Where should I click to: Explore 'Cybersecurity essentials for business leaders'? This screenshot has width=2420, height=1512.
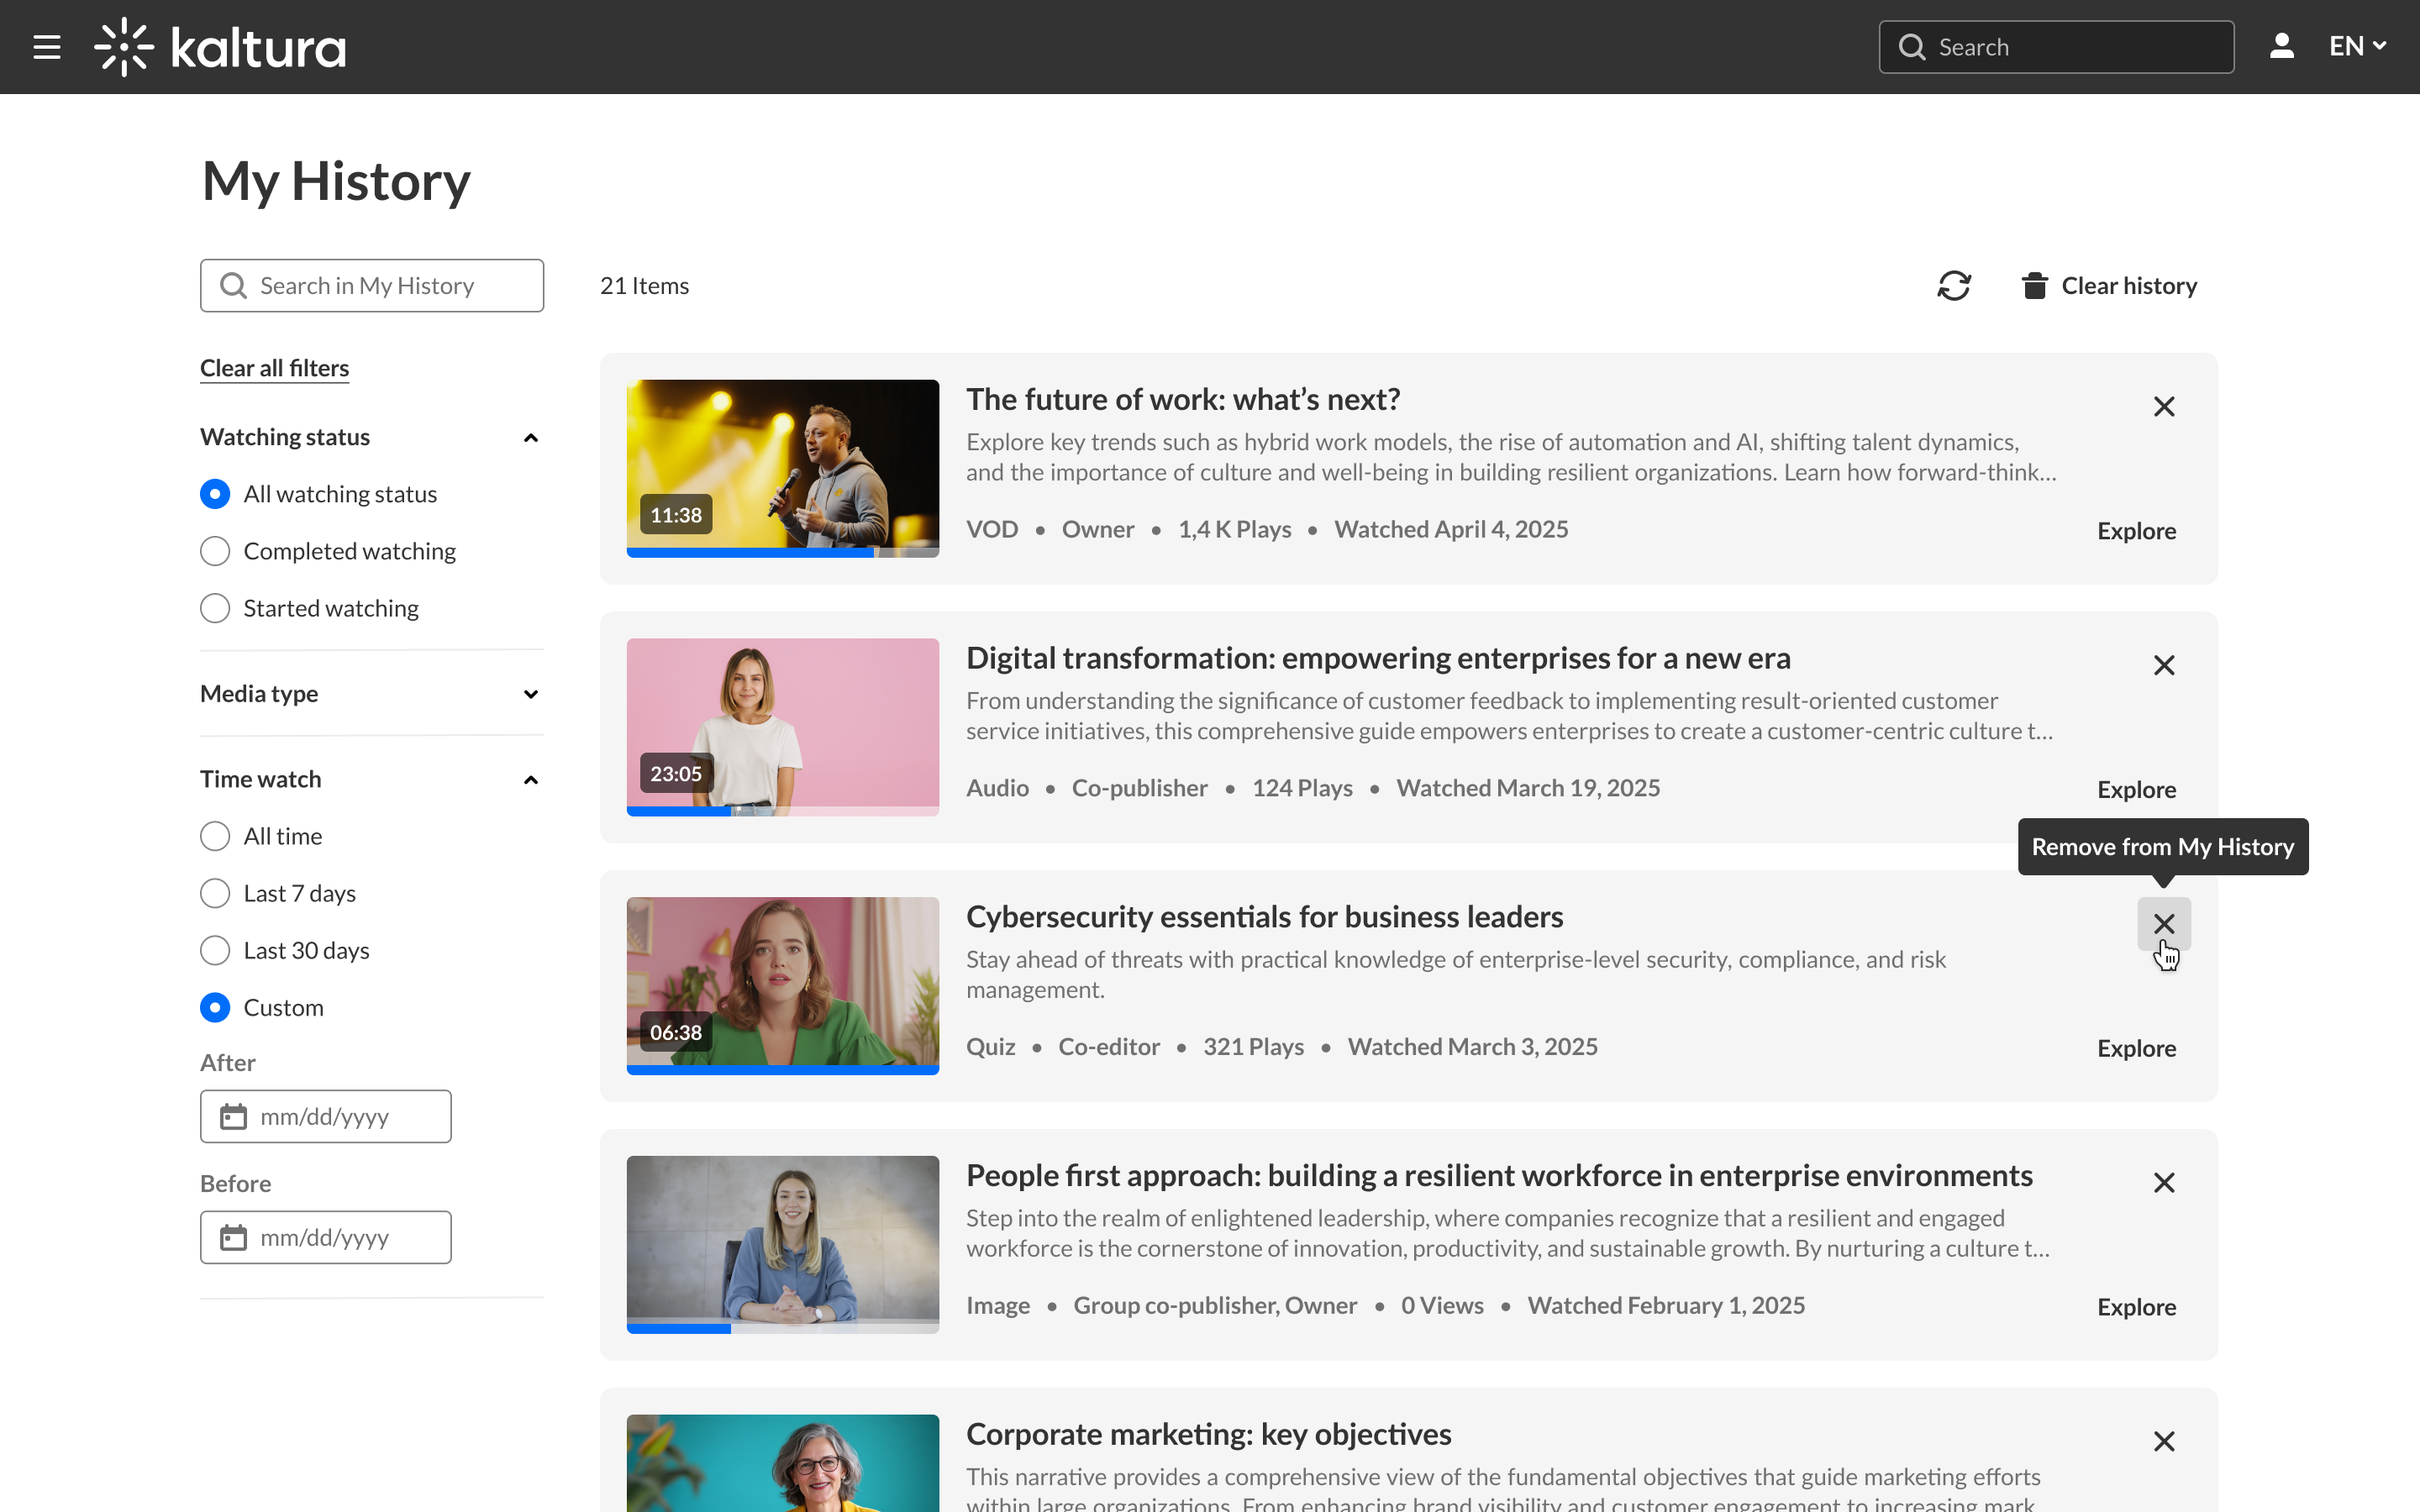pos(2136,1048)
